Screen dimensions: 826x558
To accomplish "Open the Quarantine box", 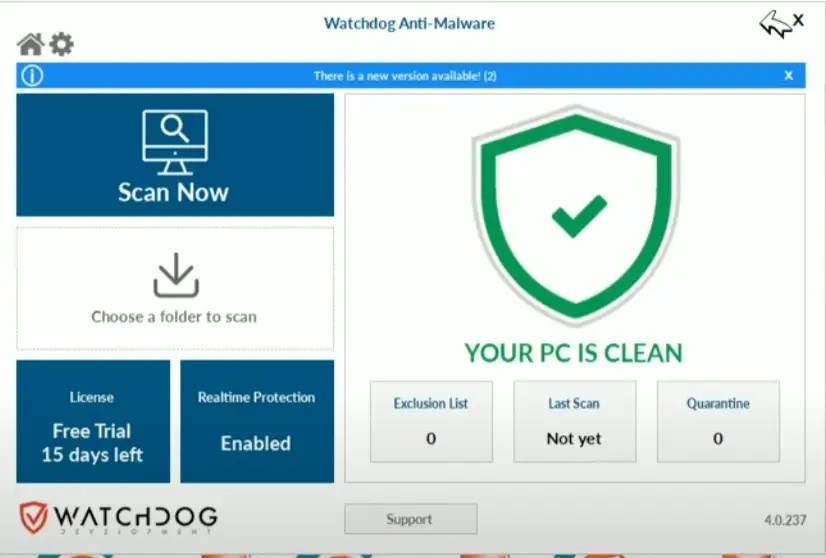I will pos(718,421).
